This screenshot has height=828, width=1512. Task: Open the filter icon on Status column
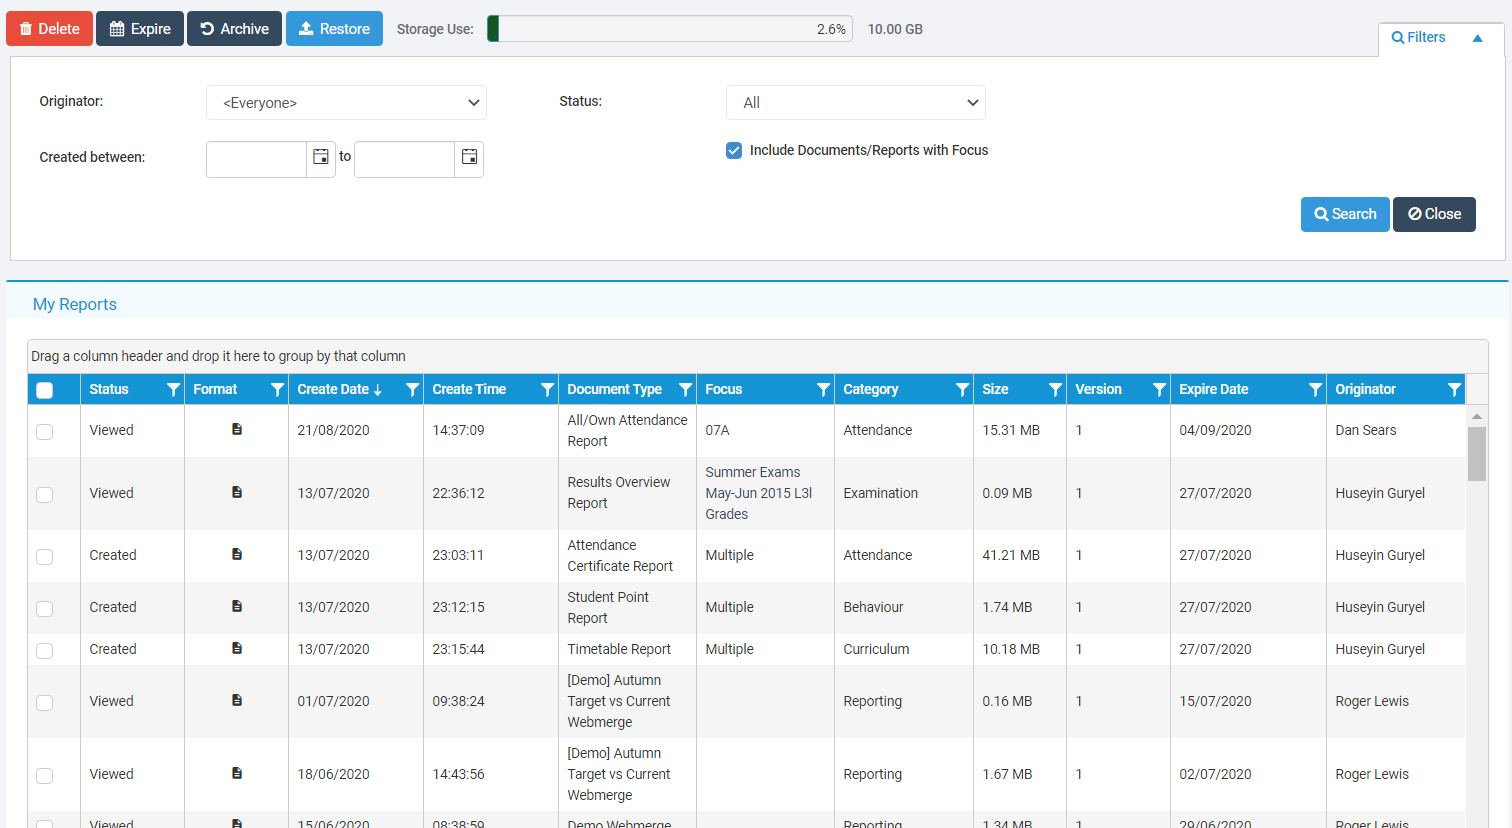(173, 389)
